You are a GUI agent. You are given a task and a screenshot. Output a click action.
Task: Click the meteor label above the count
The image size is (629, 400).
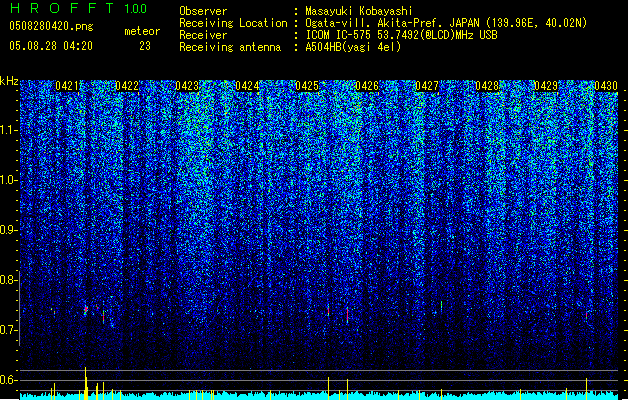142,31
